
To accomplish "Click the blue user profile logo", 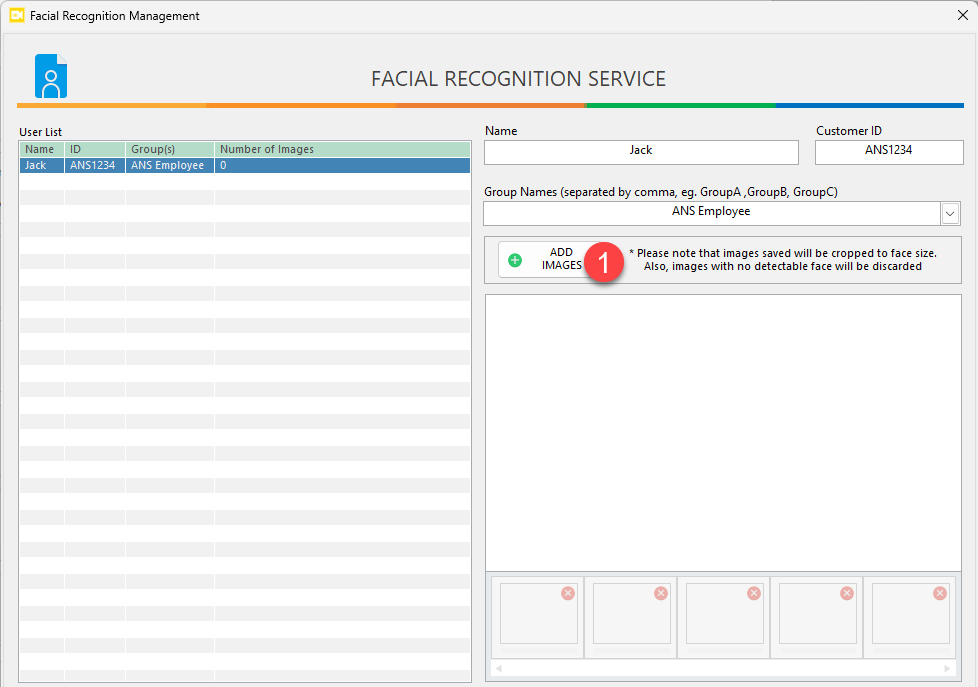I will pyautogui.click(x=51, y=76).
